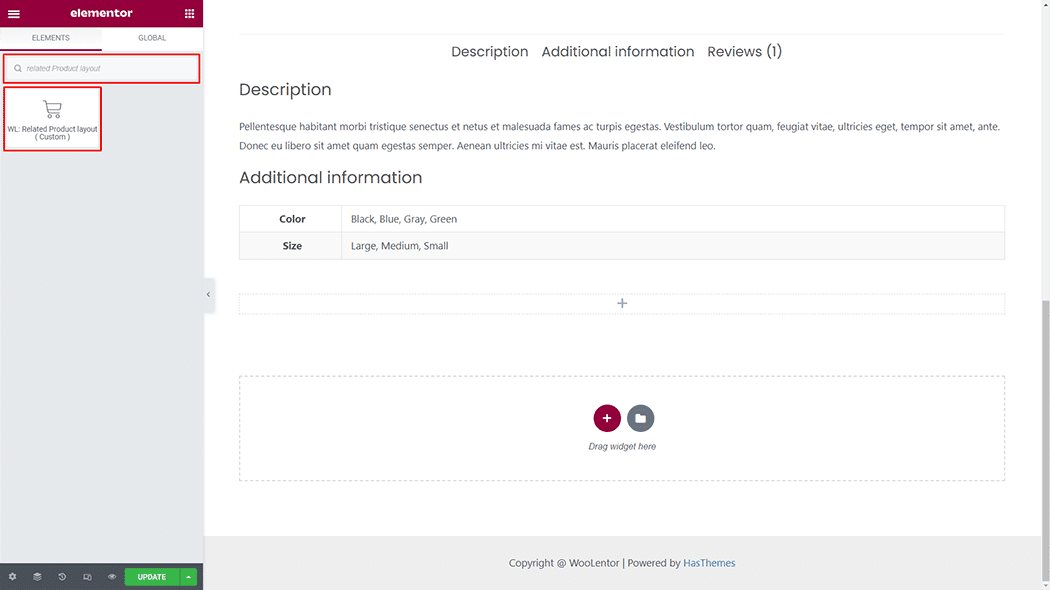Follow the HasThemes footer link
1050x590 pixels.
click(709, 563)
